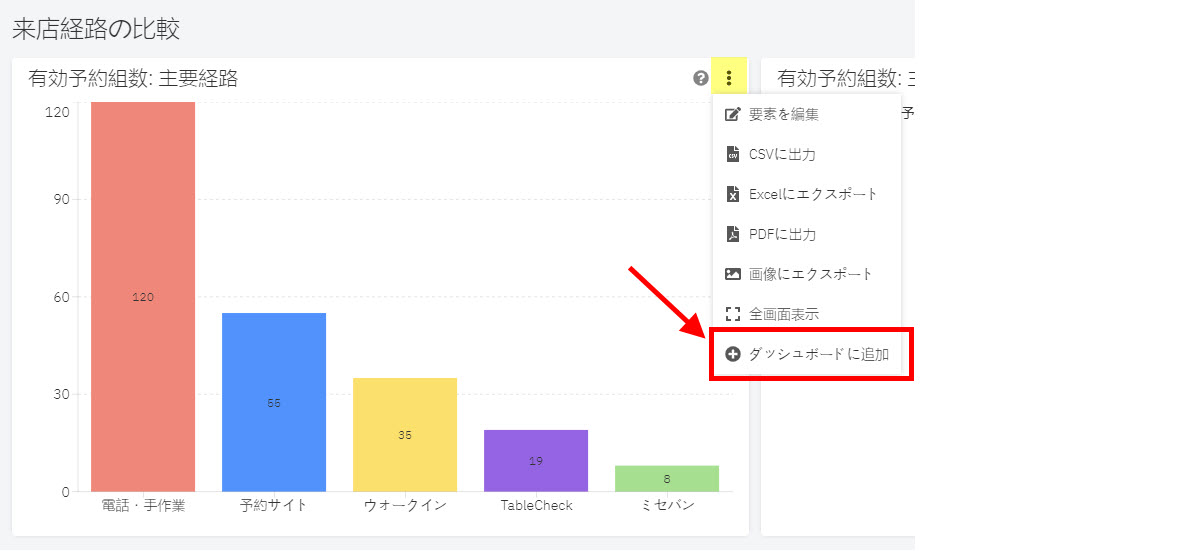This screenshot has width=1201, height=551.
Task: Click the help question mark icon
Action: (700, 78)
